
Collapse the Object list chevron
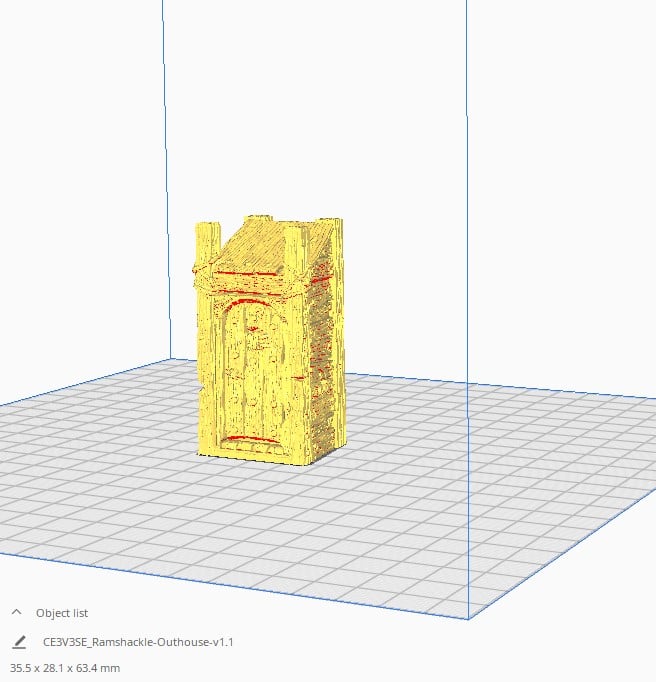17,612
